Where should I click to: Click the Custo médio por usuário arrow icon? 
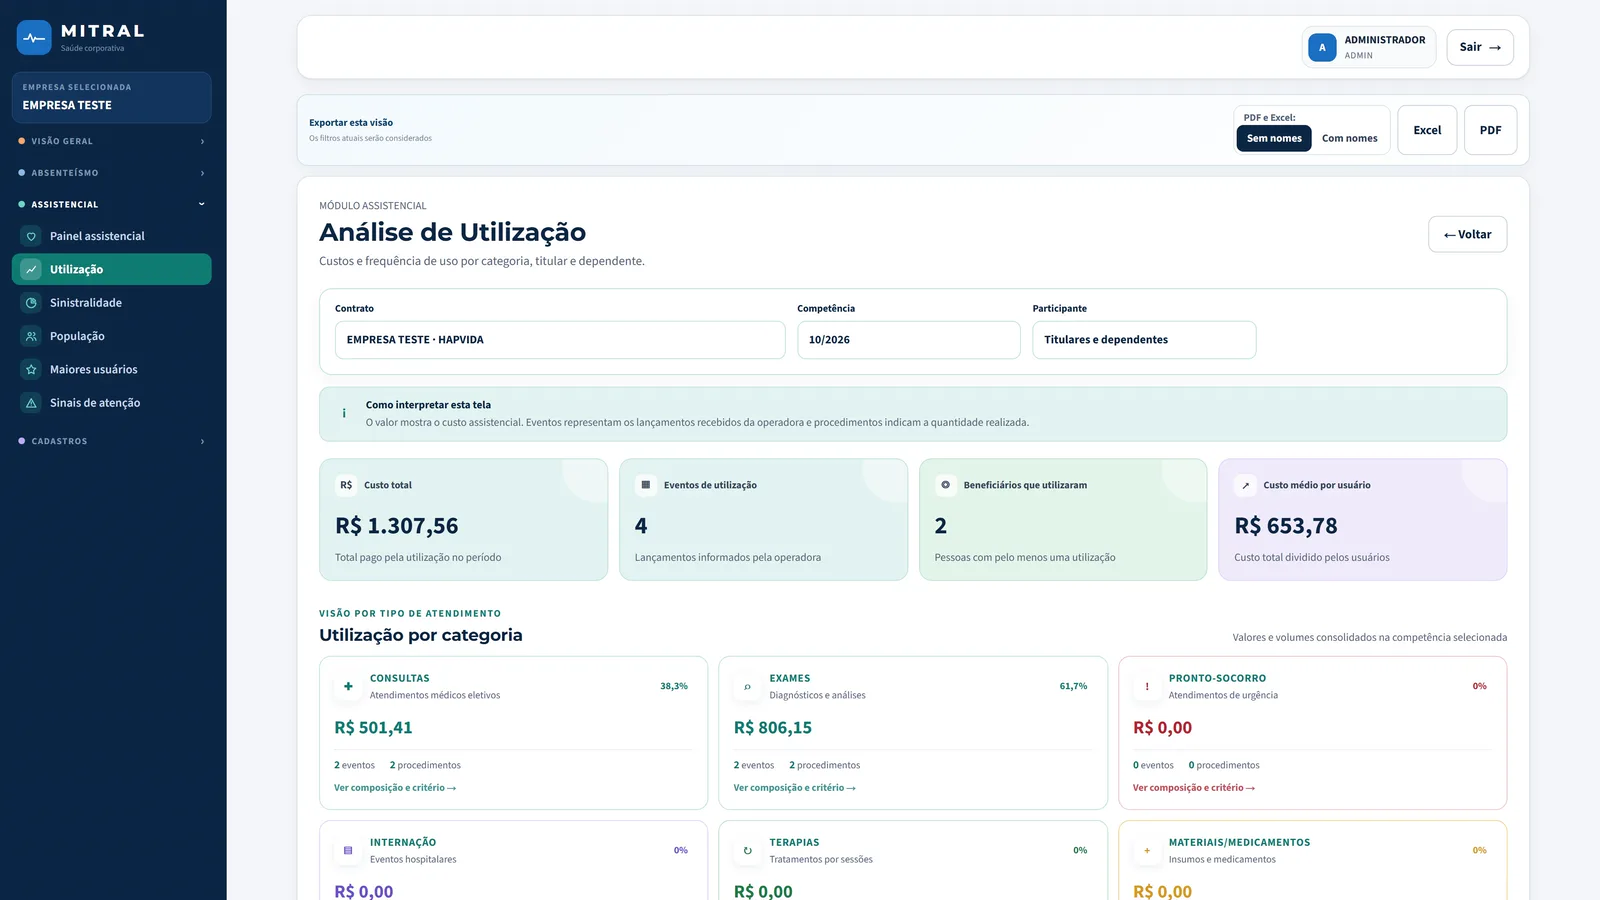pyautogui.click(x=1245, y=485)
